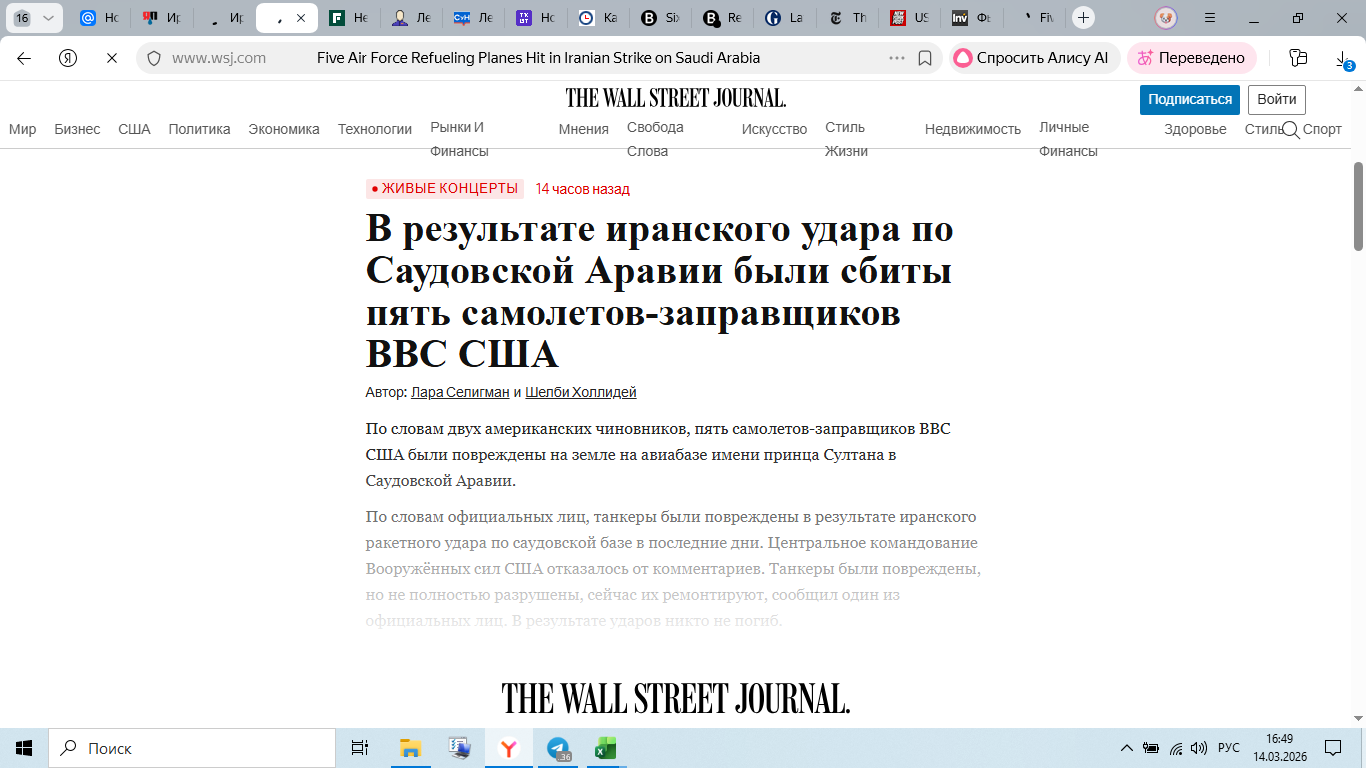The height and width of the screenshot is (768, 1366).
Task: Open the Политика section
Action: tap(199, 129)
